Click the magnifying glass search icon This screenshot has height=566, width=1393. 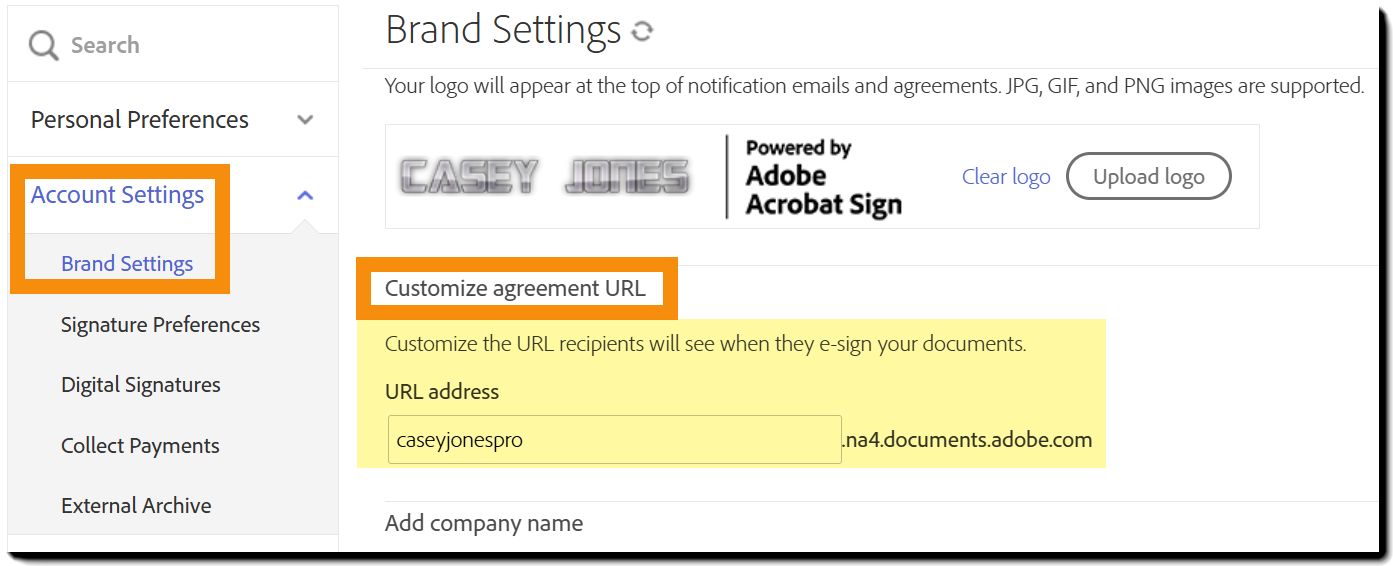point(43,45)
